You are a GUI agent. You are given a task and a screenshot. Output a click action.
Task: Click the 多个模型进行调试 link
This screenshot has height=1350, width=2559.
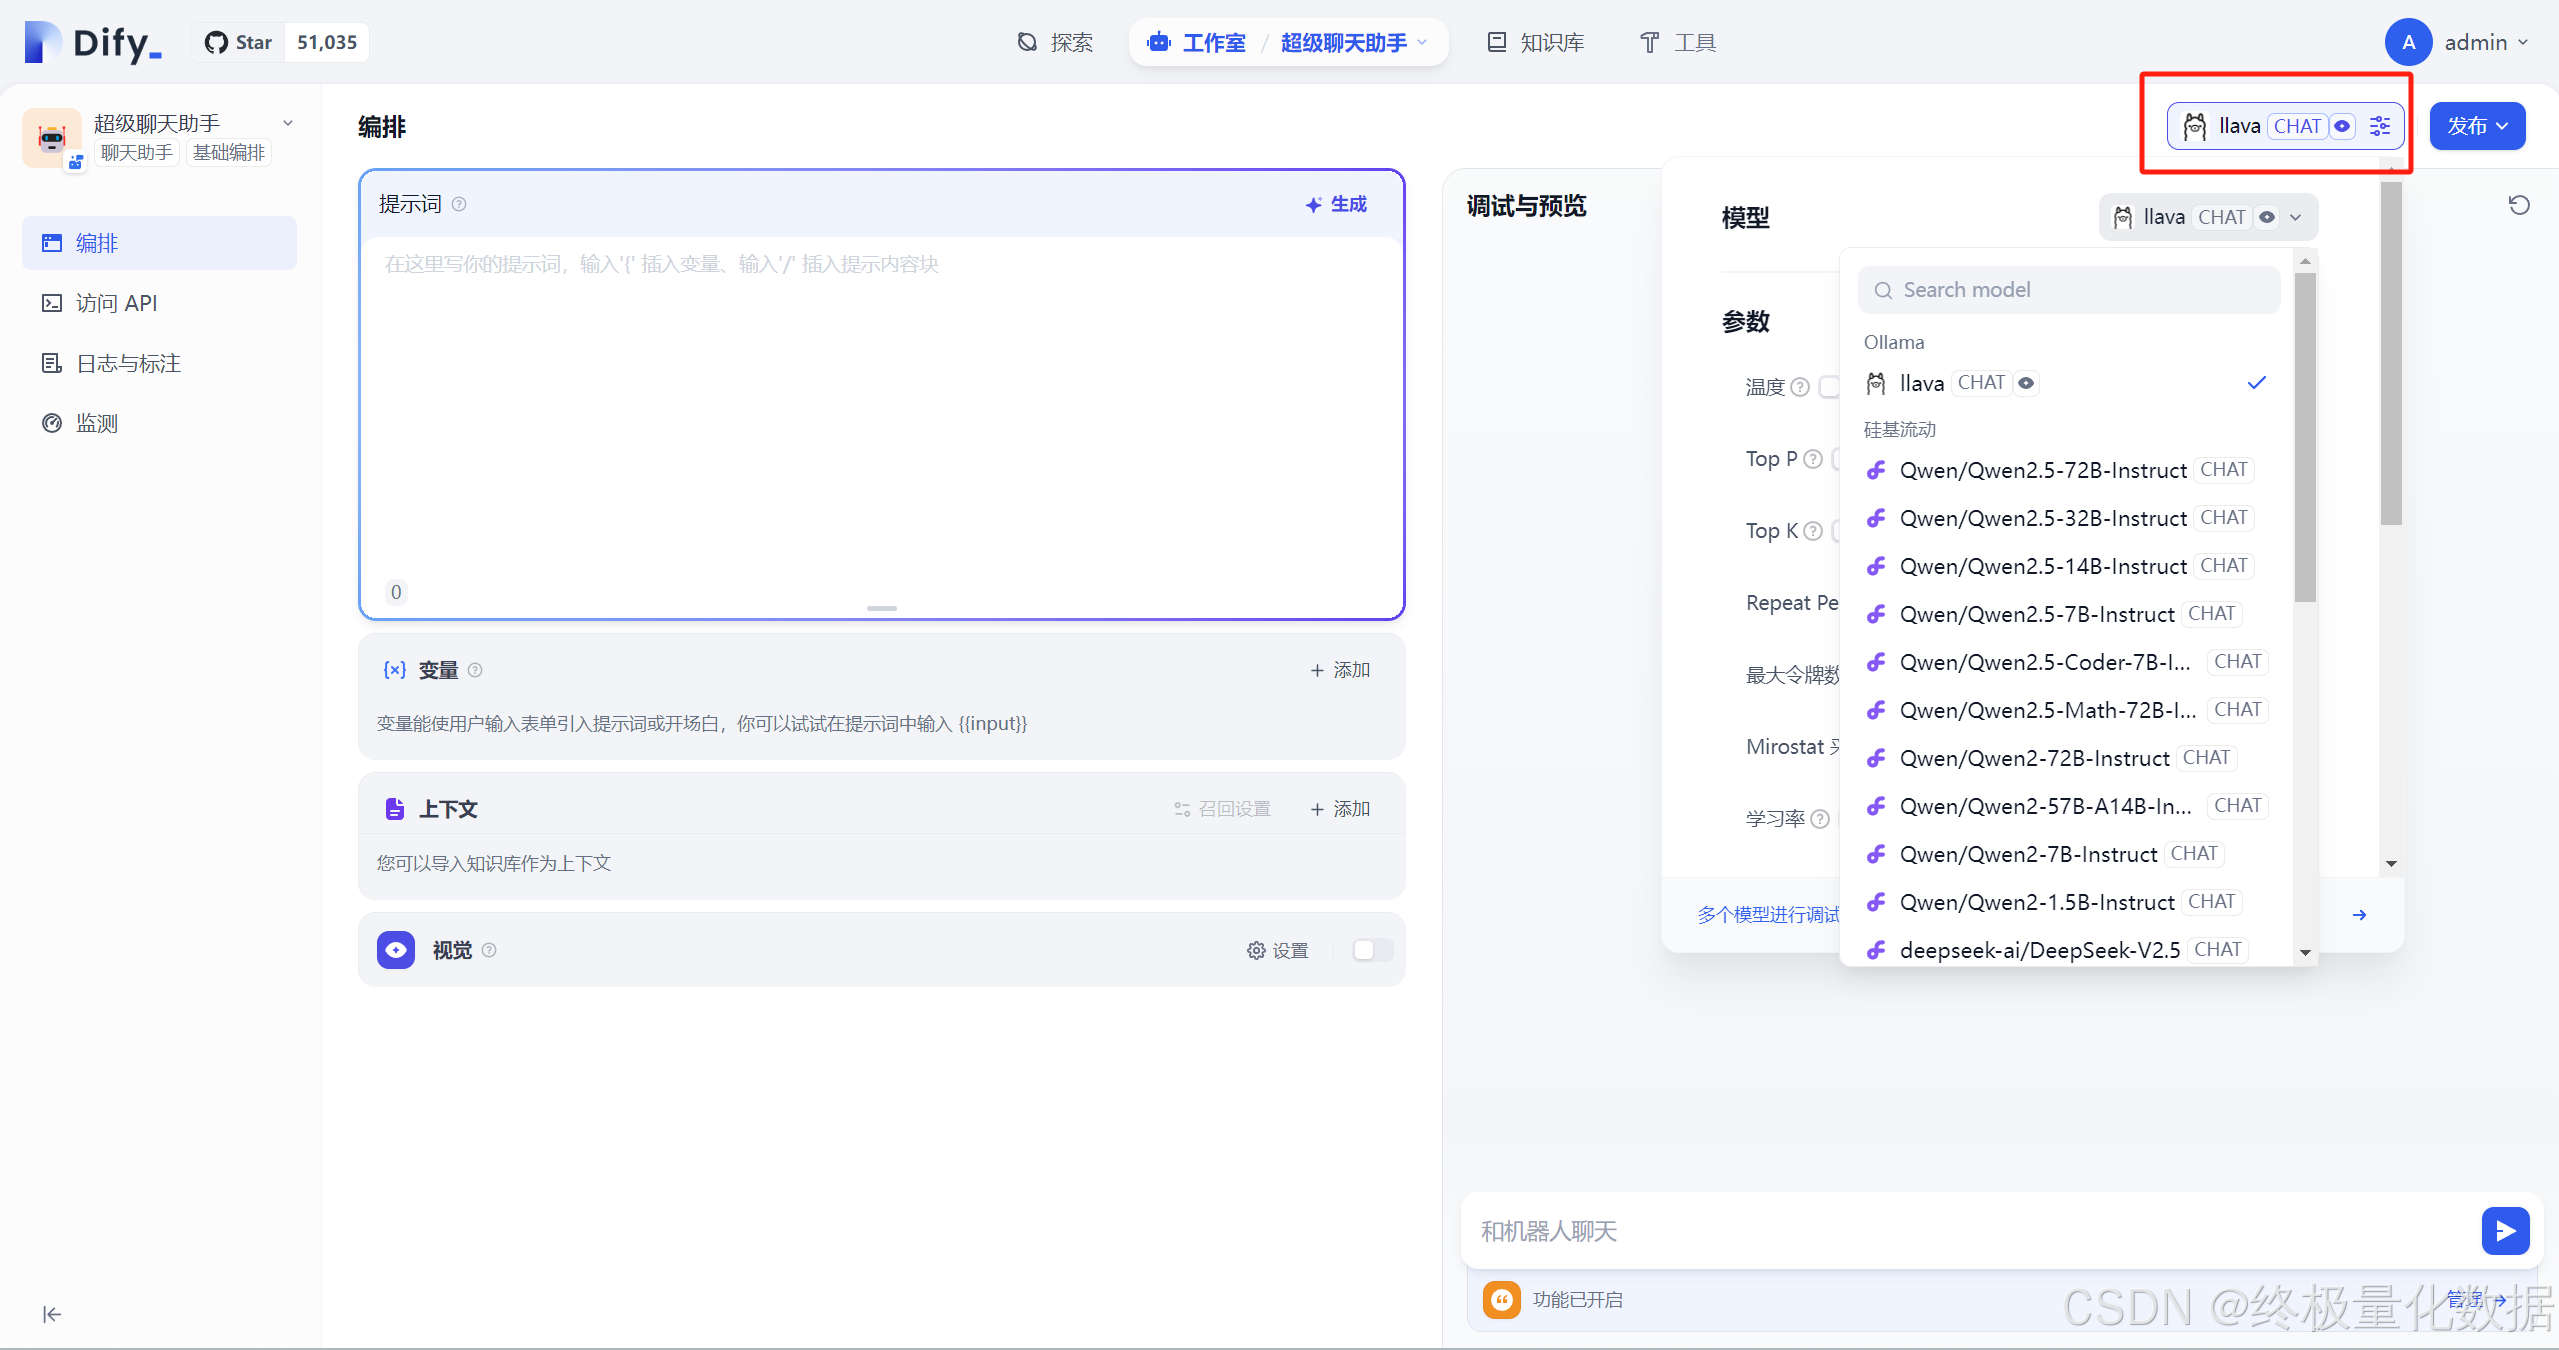1767,913
